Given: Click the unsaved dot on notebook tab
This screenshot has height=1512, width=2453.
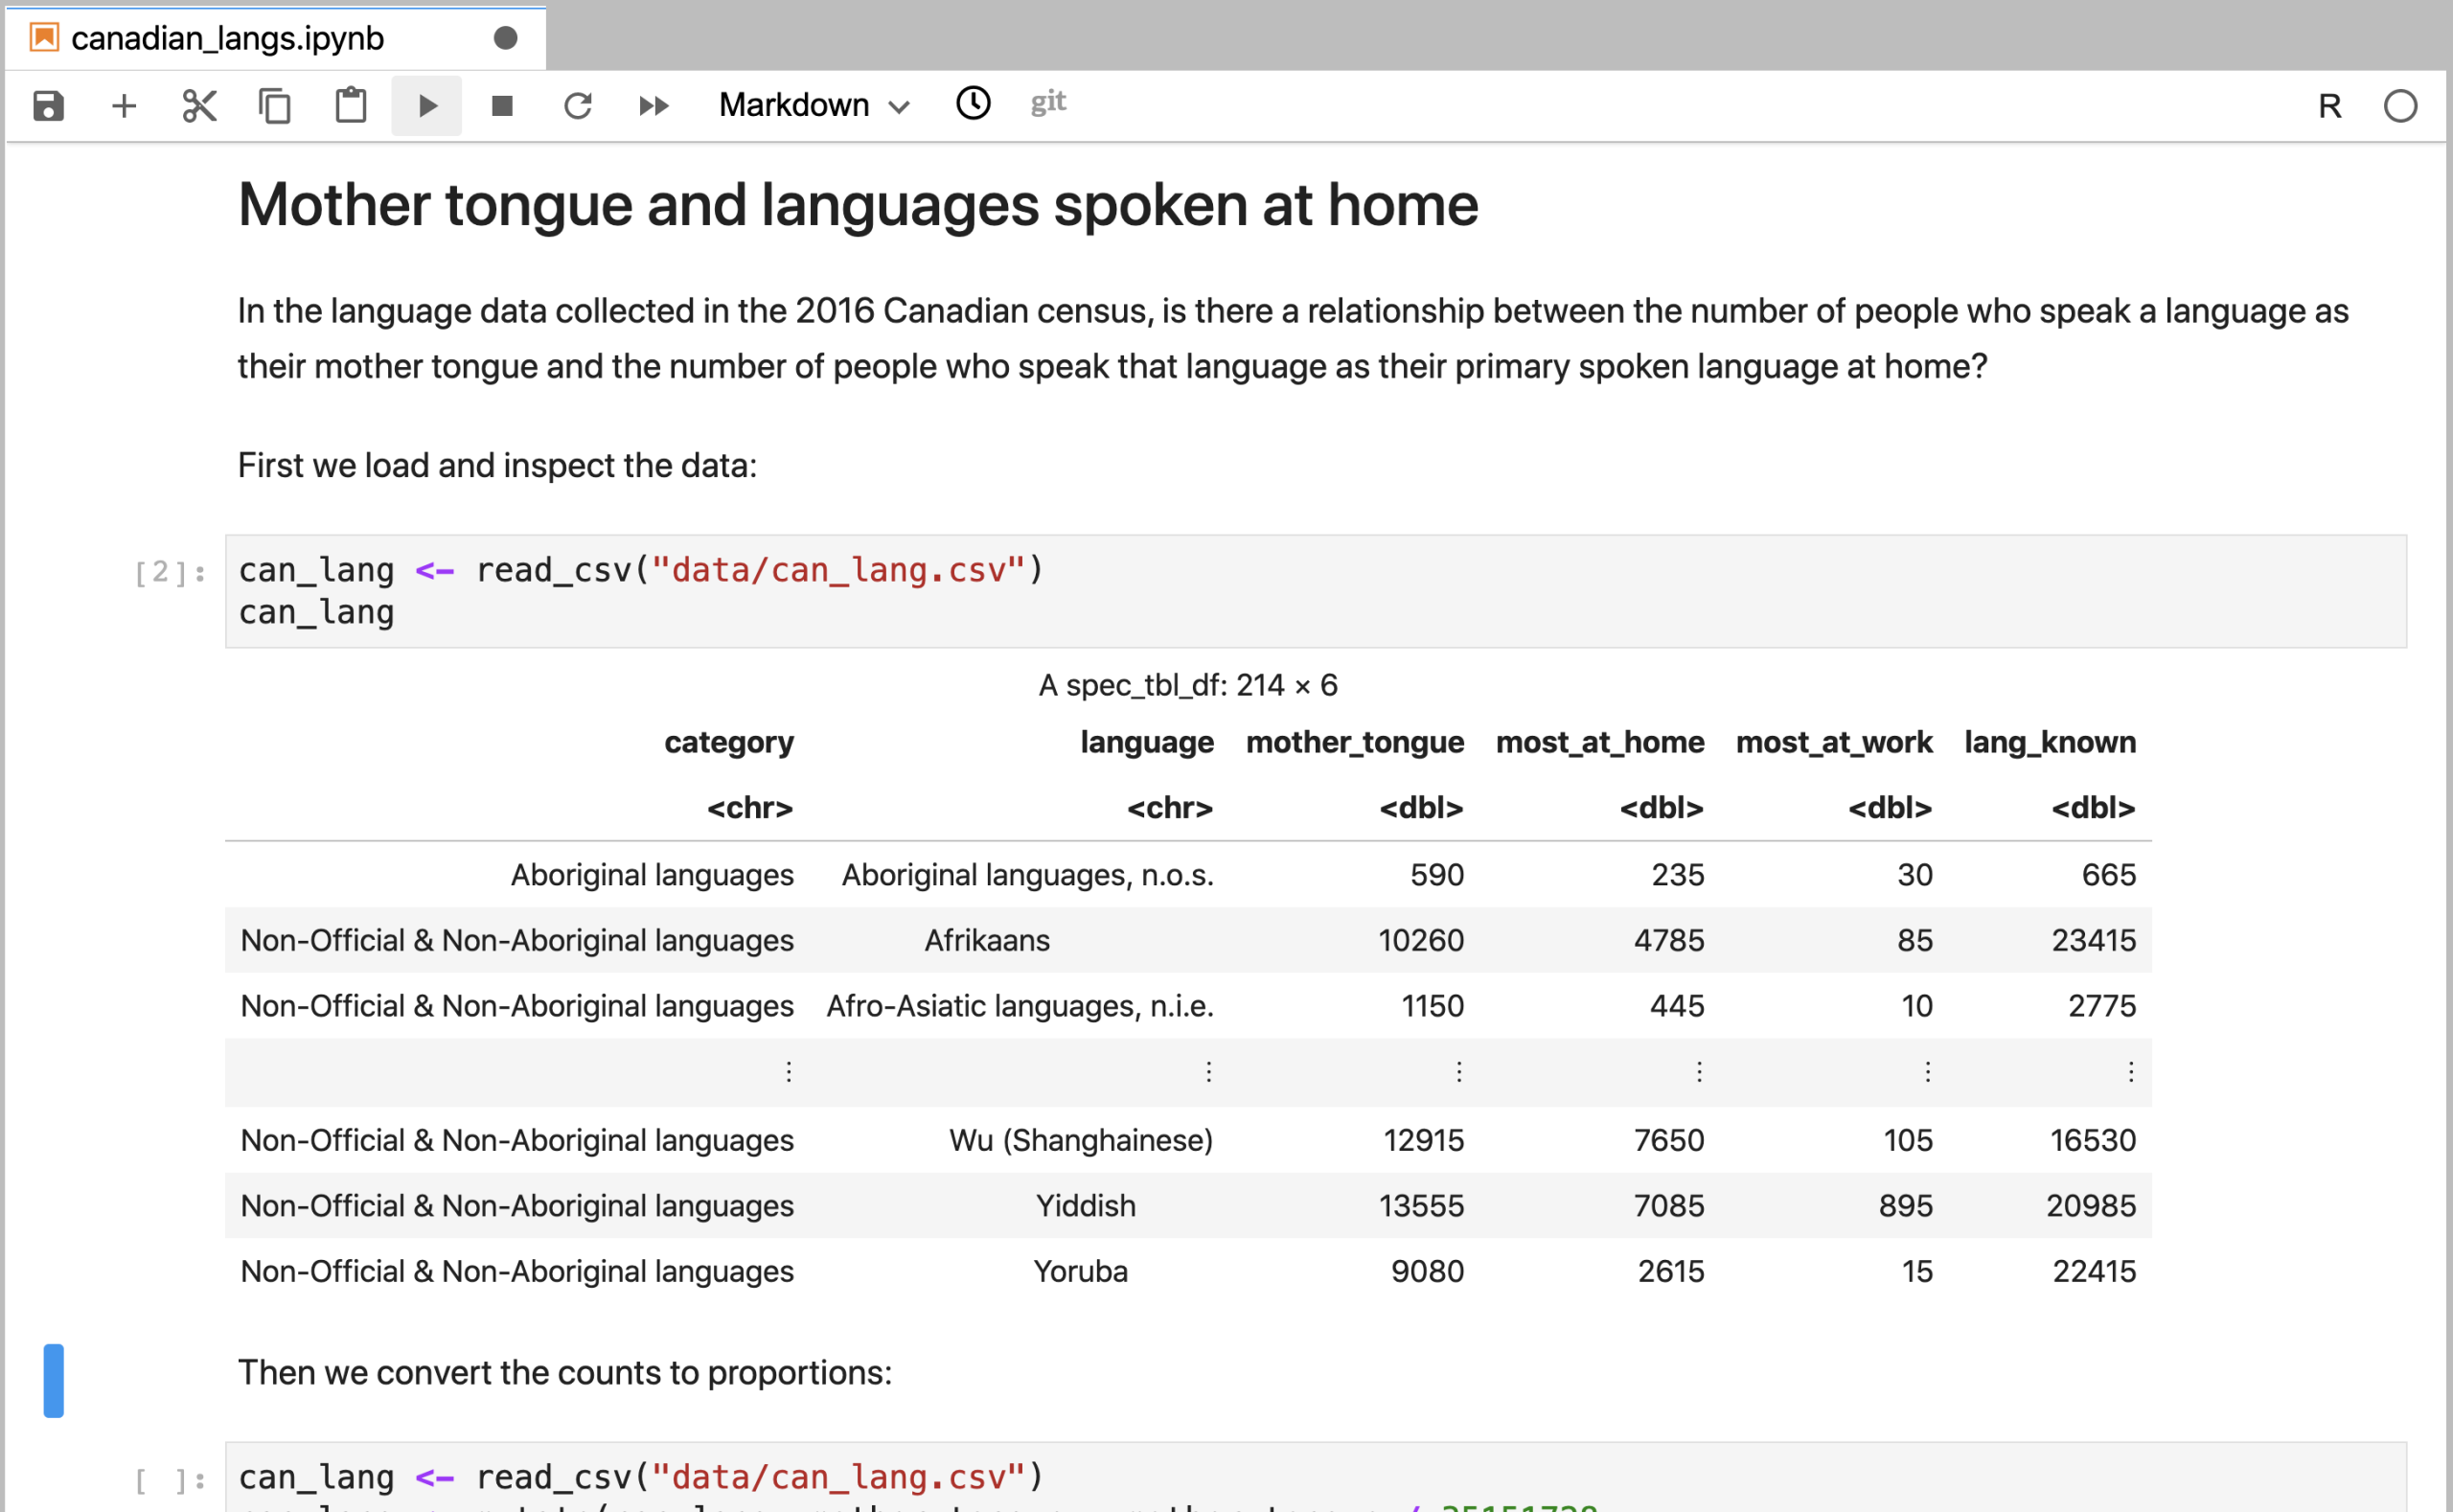Looking at the screenshot, I should [x=506, y=39].
